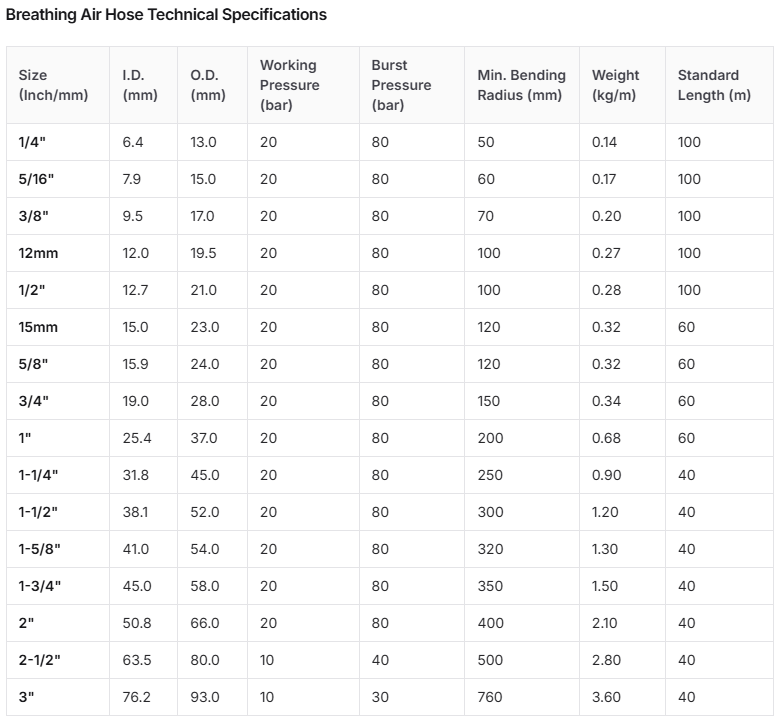Select the Min. Bending Radius (mm) header

(x=522, y=85)
